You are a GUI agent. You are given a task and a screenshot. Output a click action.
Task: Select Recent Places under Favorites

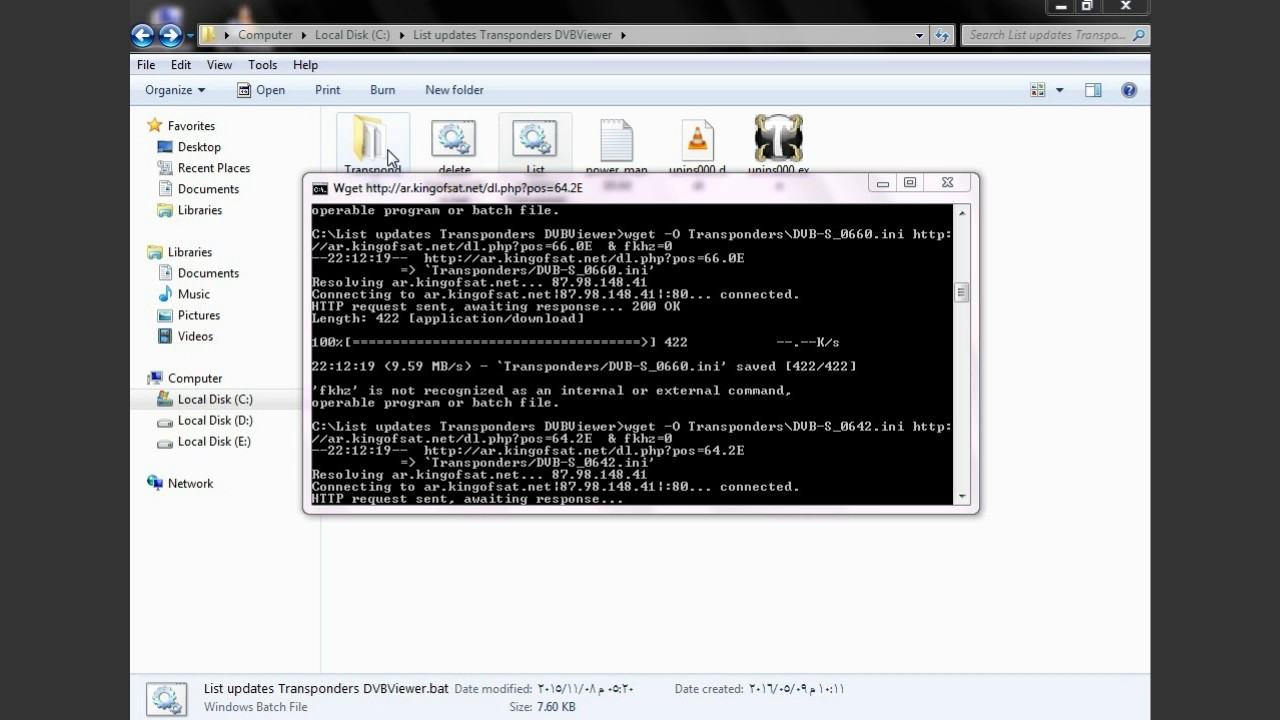click(214, 168)
